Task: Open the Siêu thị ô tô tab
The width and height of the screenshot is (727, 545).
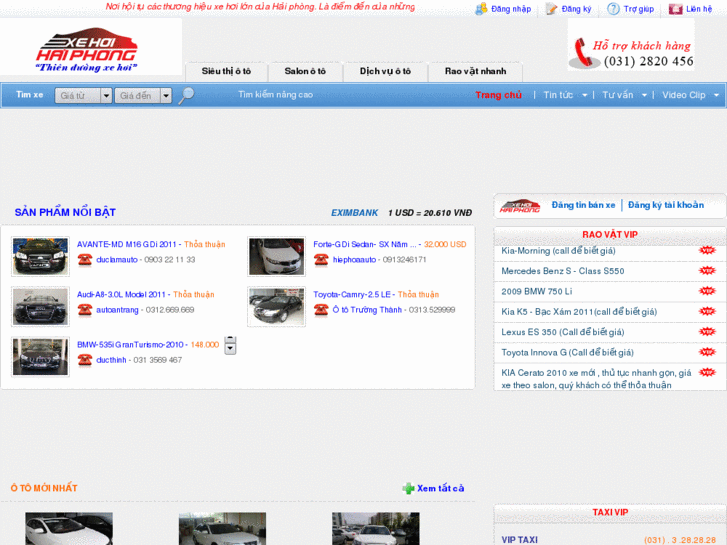Action: tap(226, 71)
